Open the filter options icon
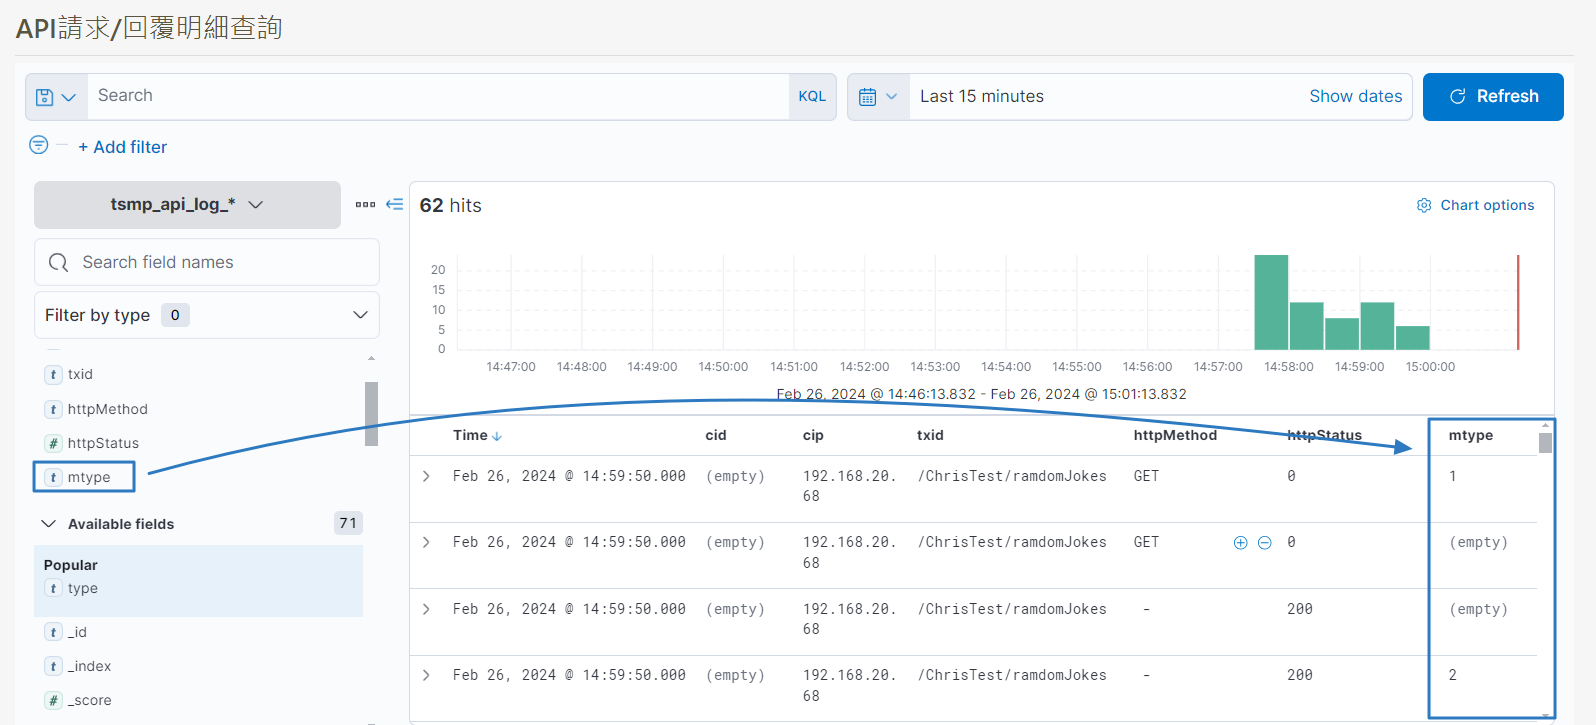 click(x=39, y=145)
